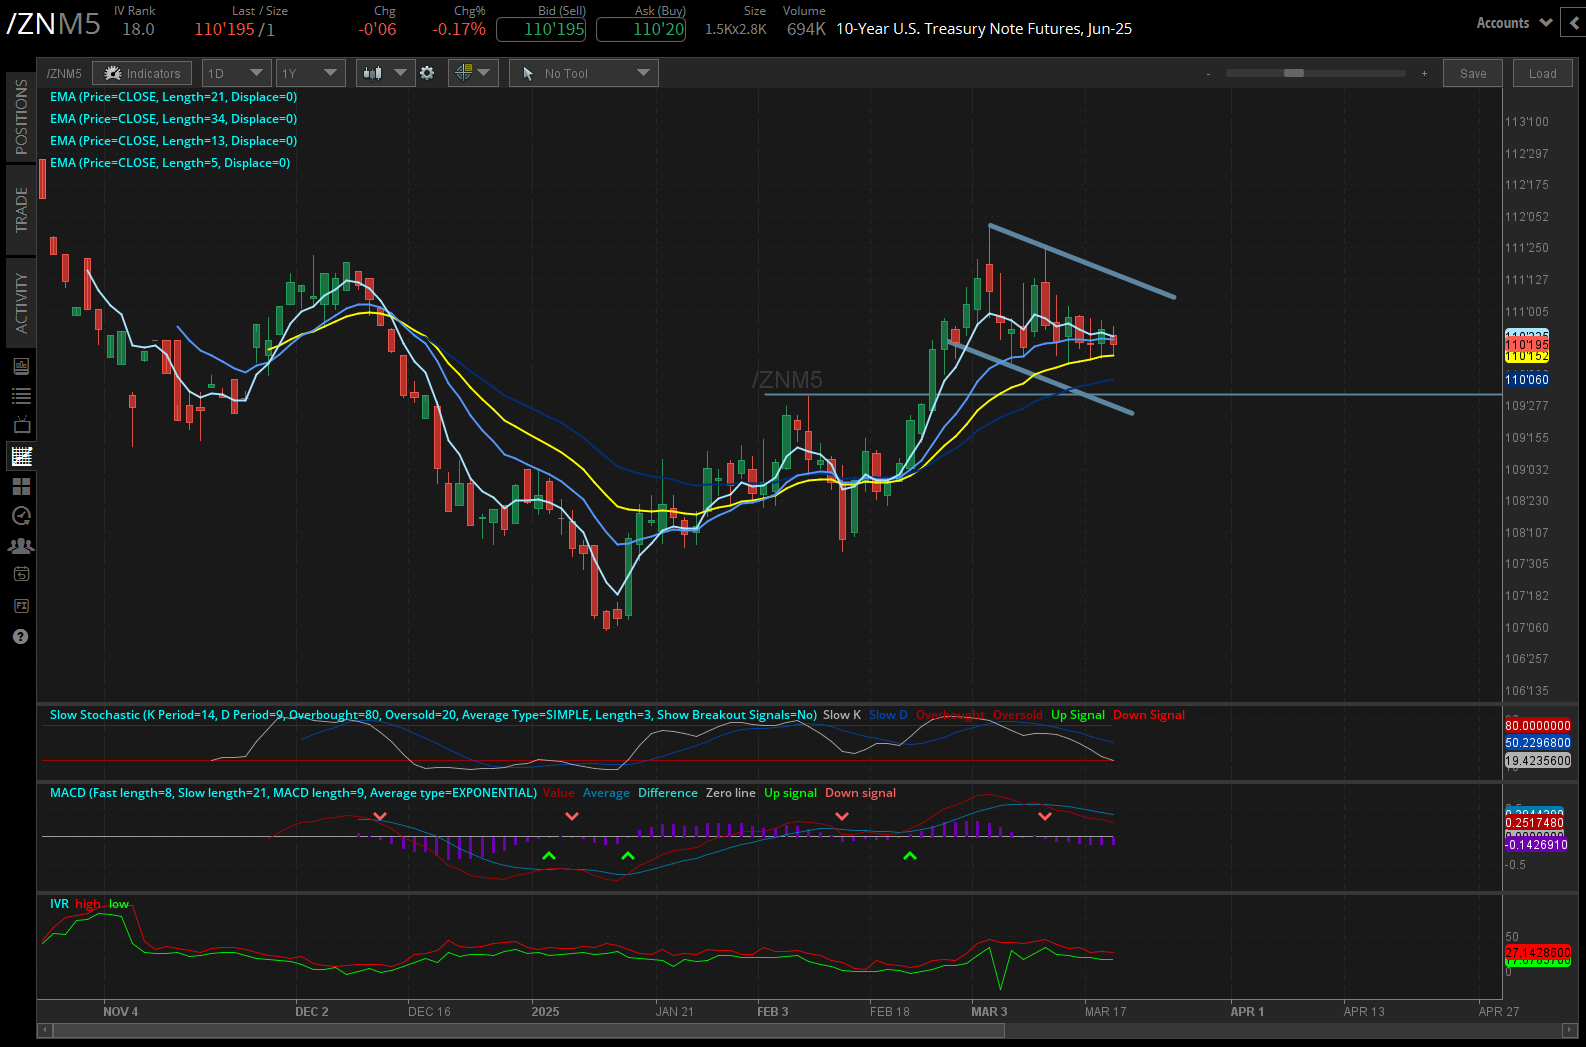Click the Volume 694K value
1586x1047 pixels.
(x=806, y=29)
